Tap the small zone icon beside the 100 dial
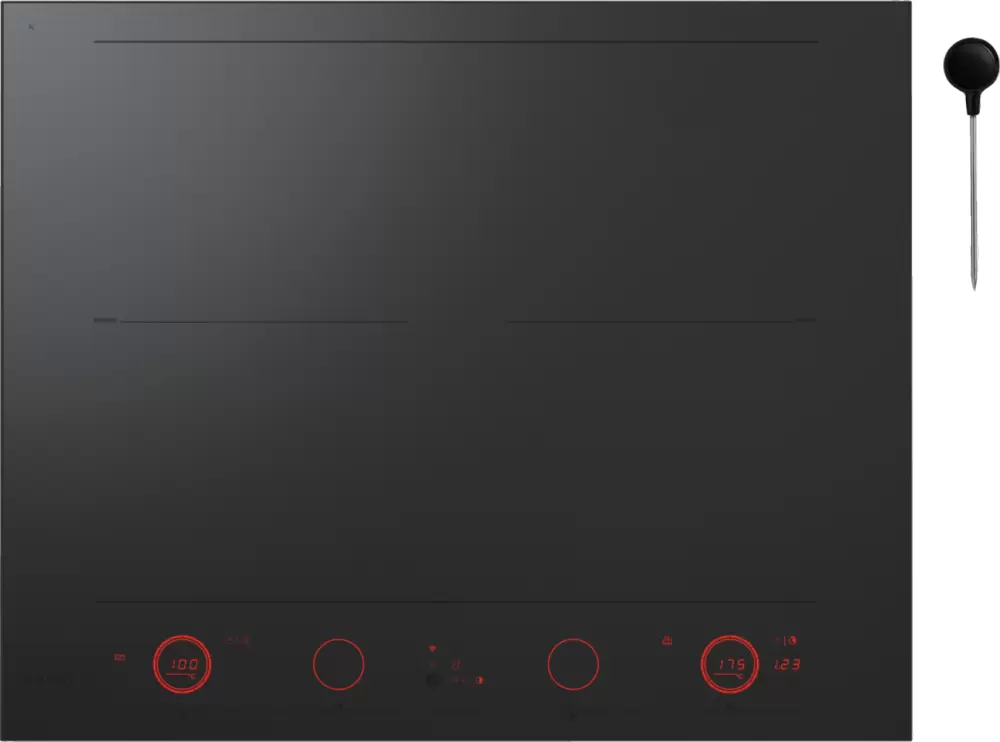The image size is (1000, 742). click(x=119, y=657)
